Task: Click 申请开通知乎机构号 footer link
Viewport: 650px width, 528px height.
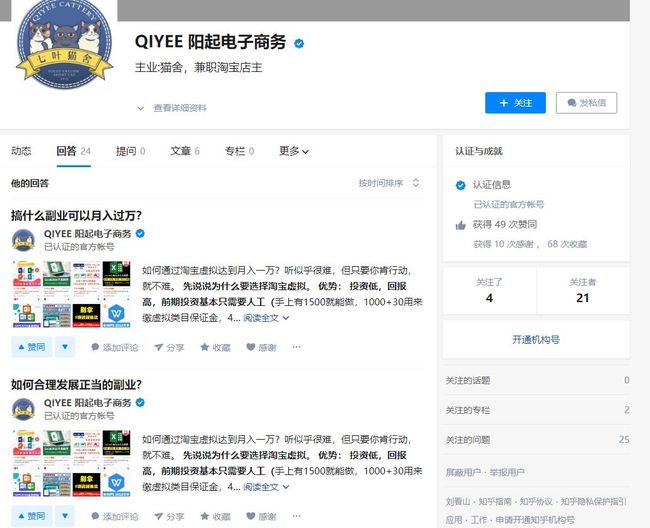Action: coord(535,520)
